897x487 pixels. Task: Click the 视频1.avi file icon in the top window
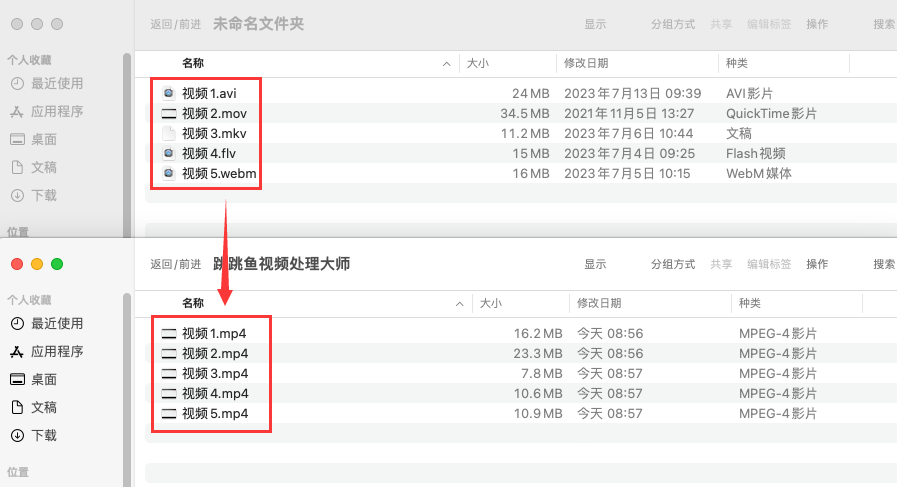click(x=168, y=93)
